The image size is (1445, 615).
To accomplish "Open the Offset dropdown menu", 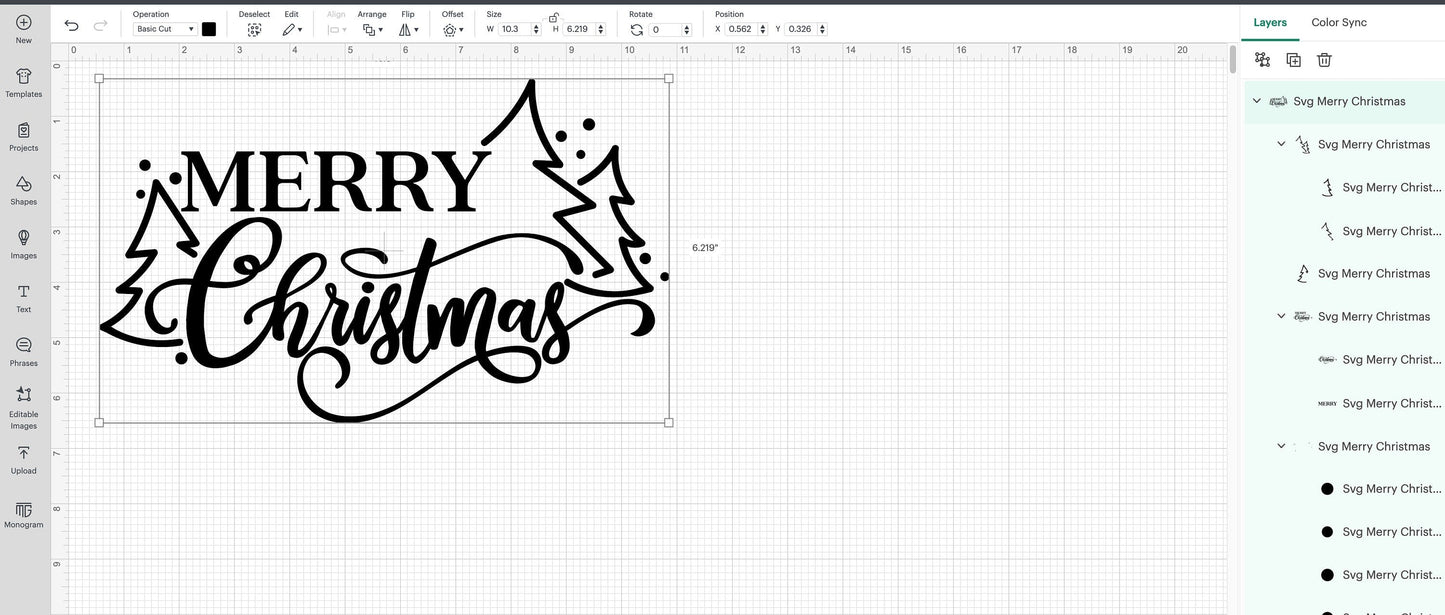I will coord(453,30).
